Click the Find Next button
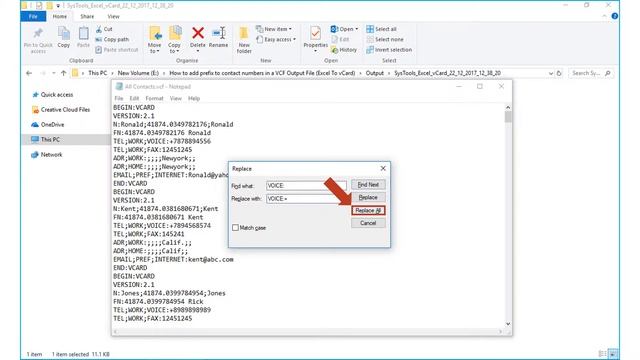Viewport: 640px width, 360px height. click(x=368, y=185)
